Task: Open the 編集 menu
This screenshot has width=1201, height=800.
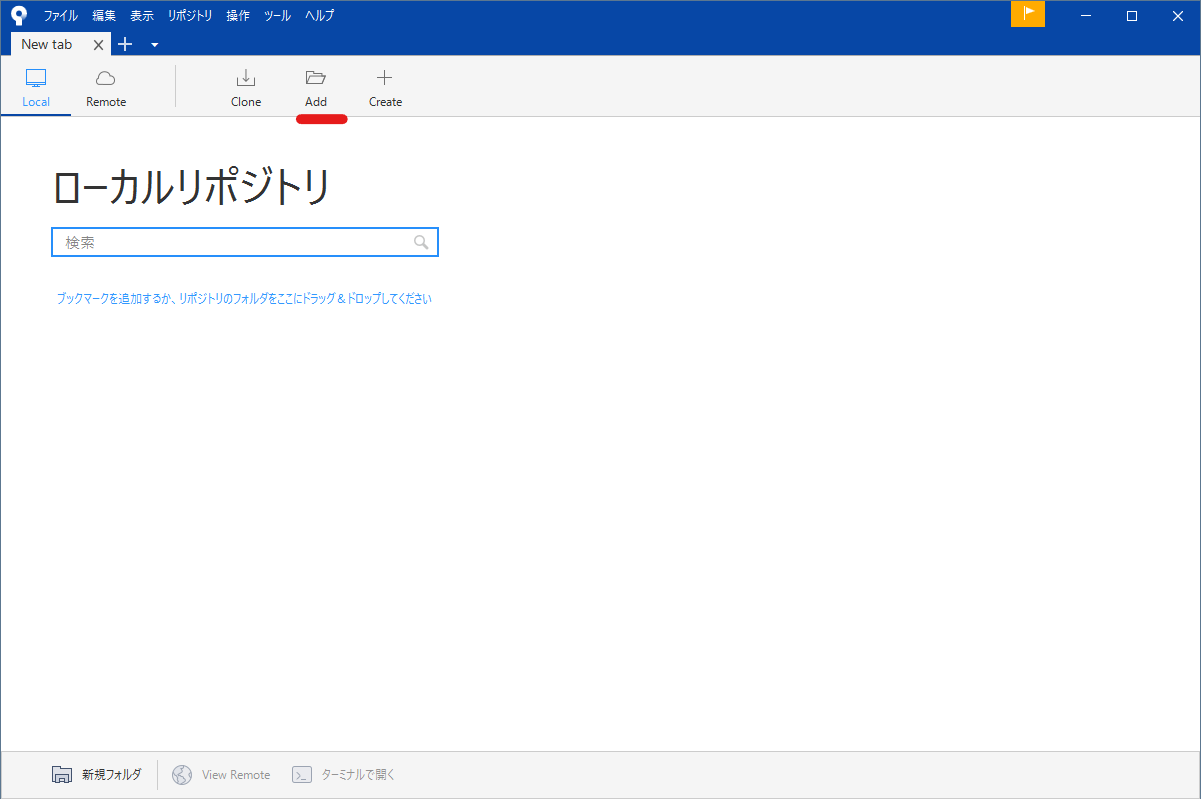Action: [x=104, y=15]
